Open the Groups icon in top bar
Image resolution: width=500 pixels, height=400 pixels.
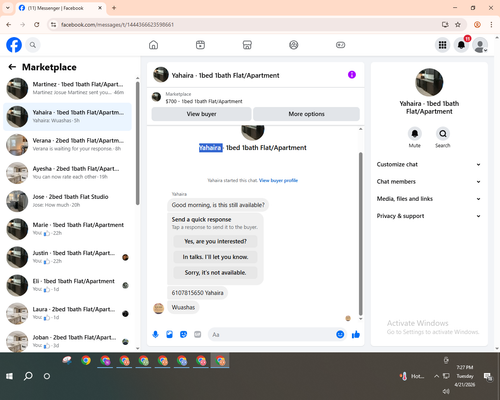[x=294, y=45]
